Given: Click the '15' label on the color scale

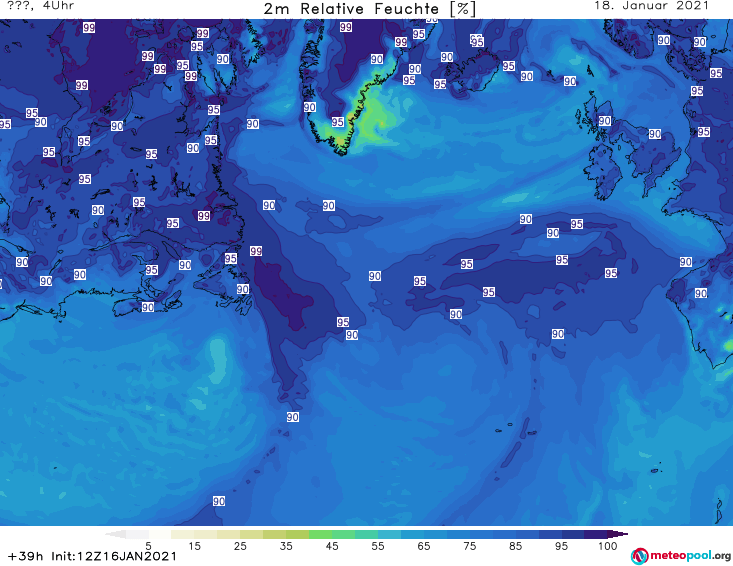Looking at the screenshot, I should [194, 545].
